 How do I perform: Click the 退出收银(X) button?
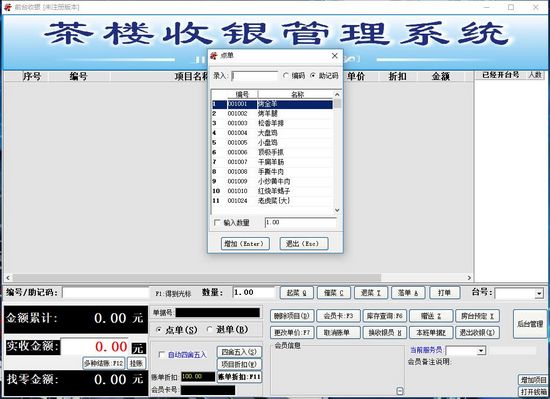coord(477,332)
